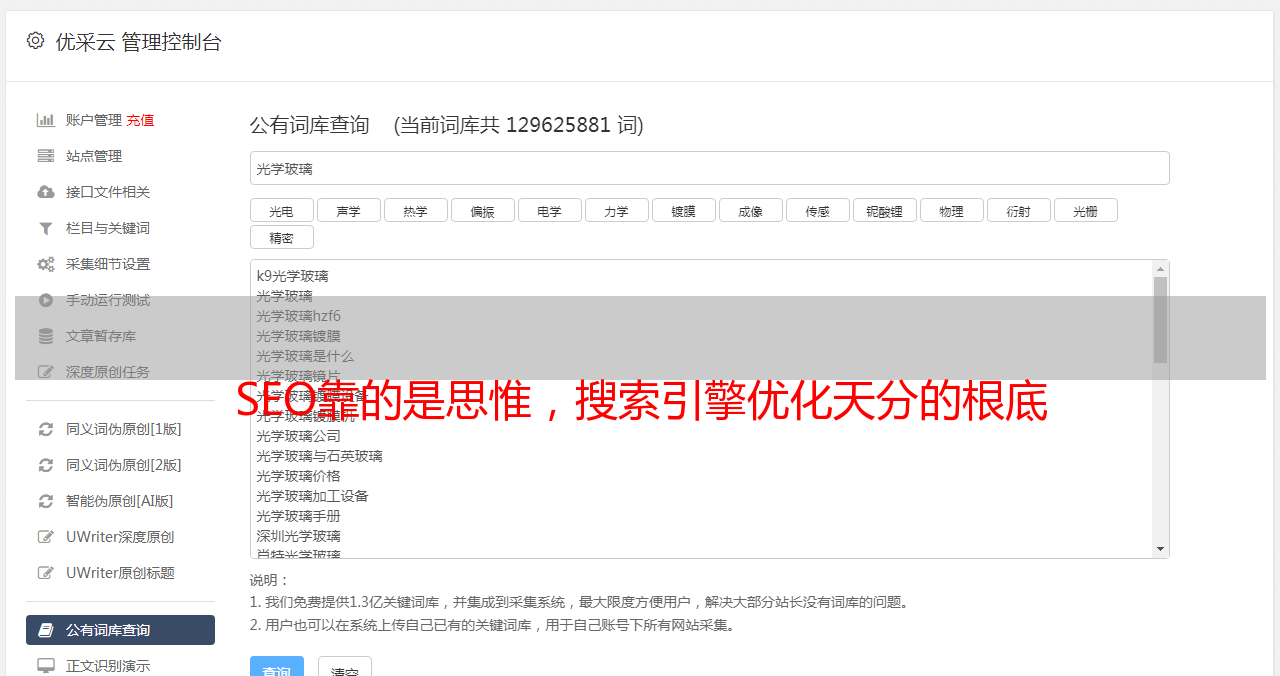Screen dimensions: 1280x676
Task: Click the result '光学玻璃是什么'
Action: click(x=305, y=356)
